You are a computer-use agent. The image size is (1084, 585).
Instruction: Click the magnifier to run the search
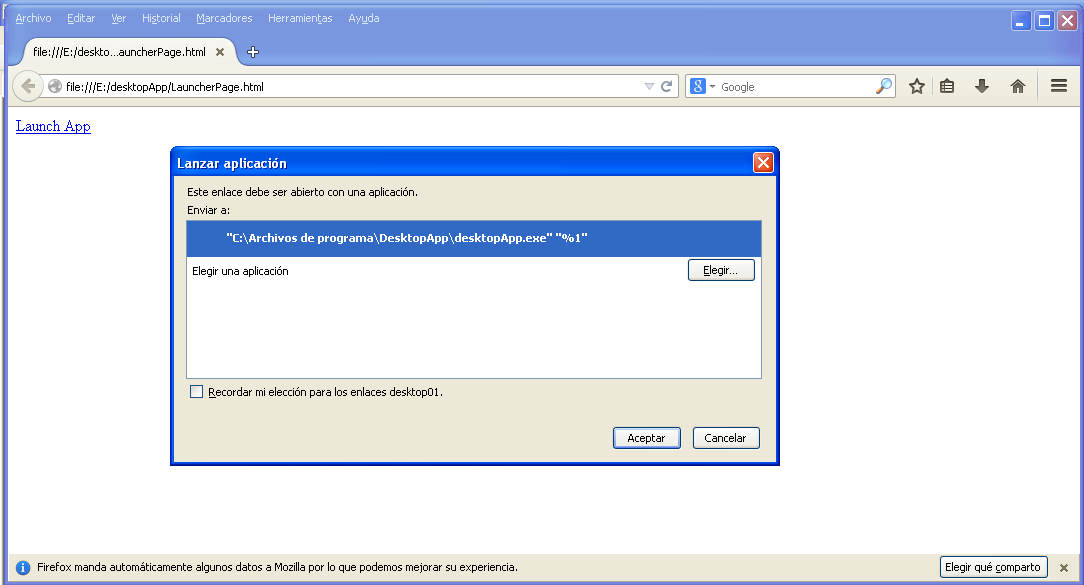tap(884, 86)
